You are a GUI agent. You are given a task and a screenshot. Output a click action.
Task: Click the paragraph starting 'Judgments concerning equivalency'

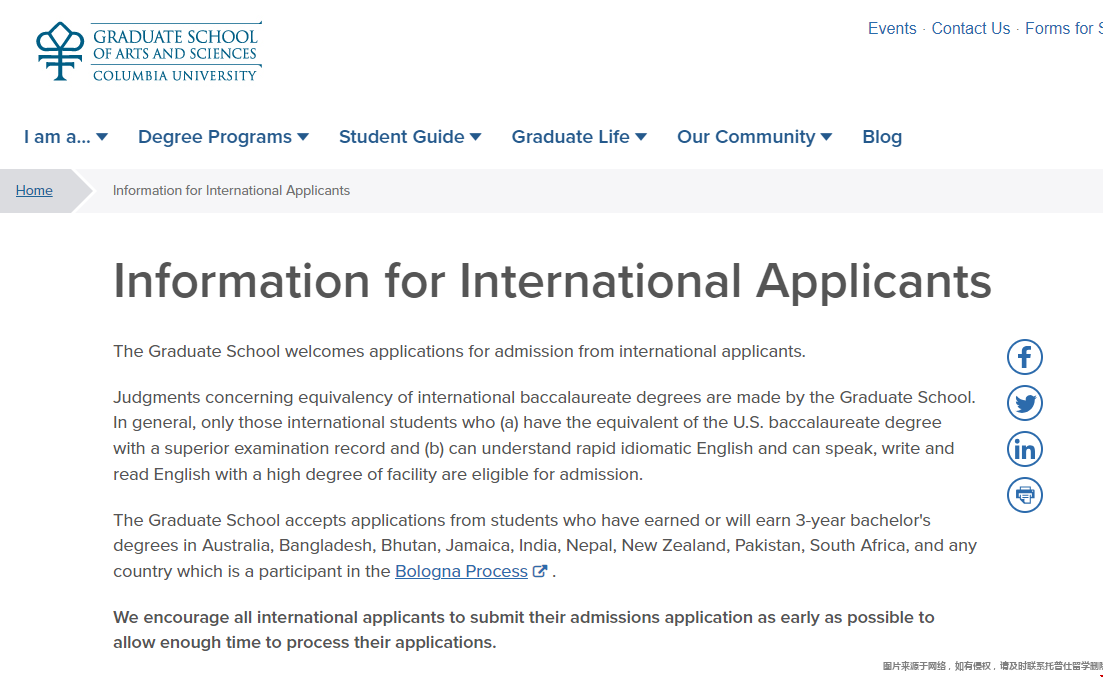[x=544, y=436]
